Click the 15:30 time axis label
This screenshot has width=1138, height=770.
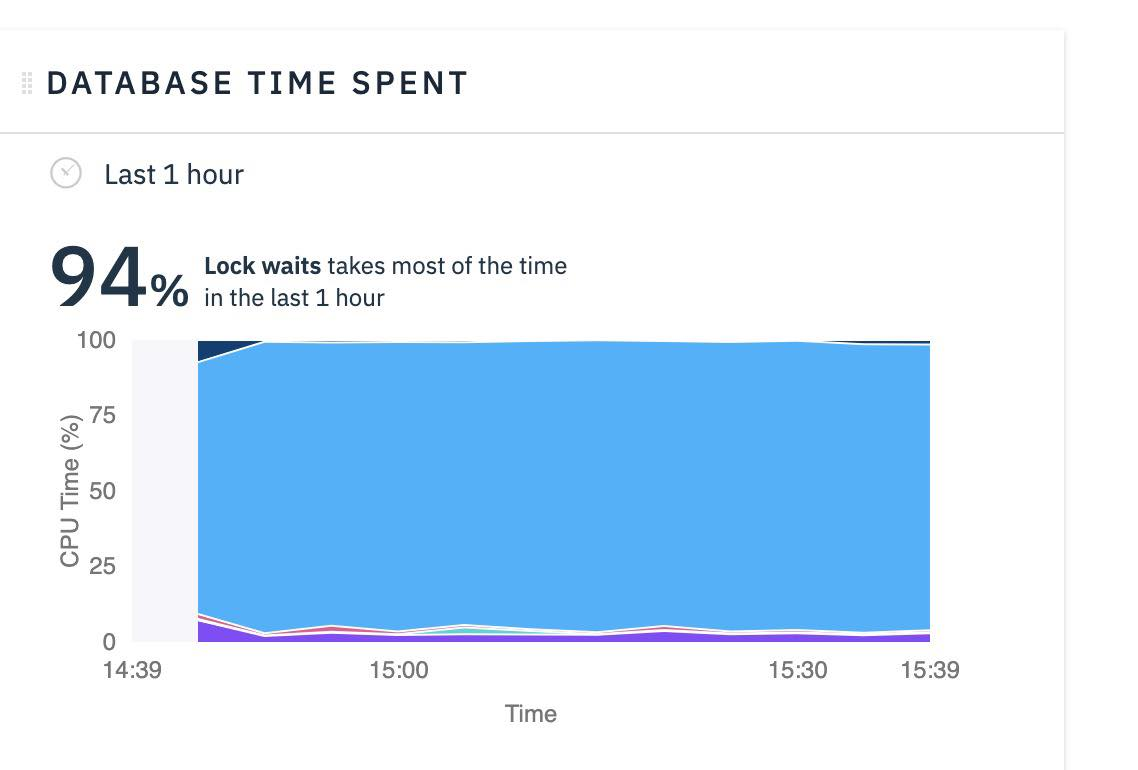tap(798, 670)
